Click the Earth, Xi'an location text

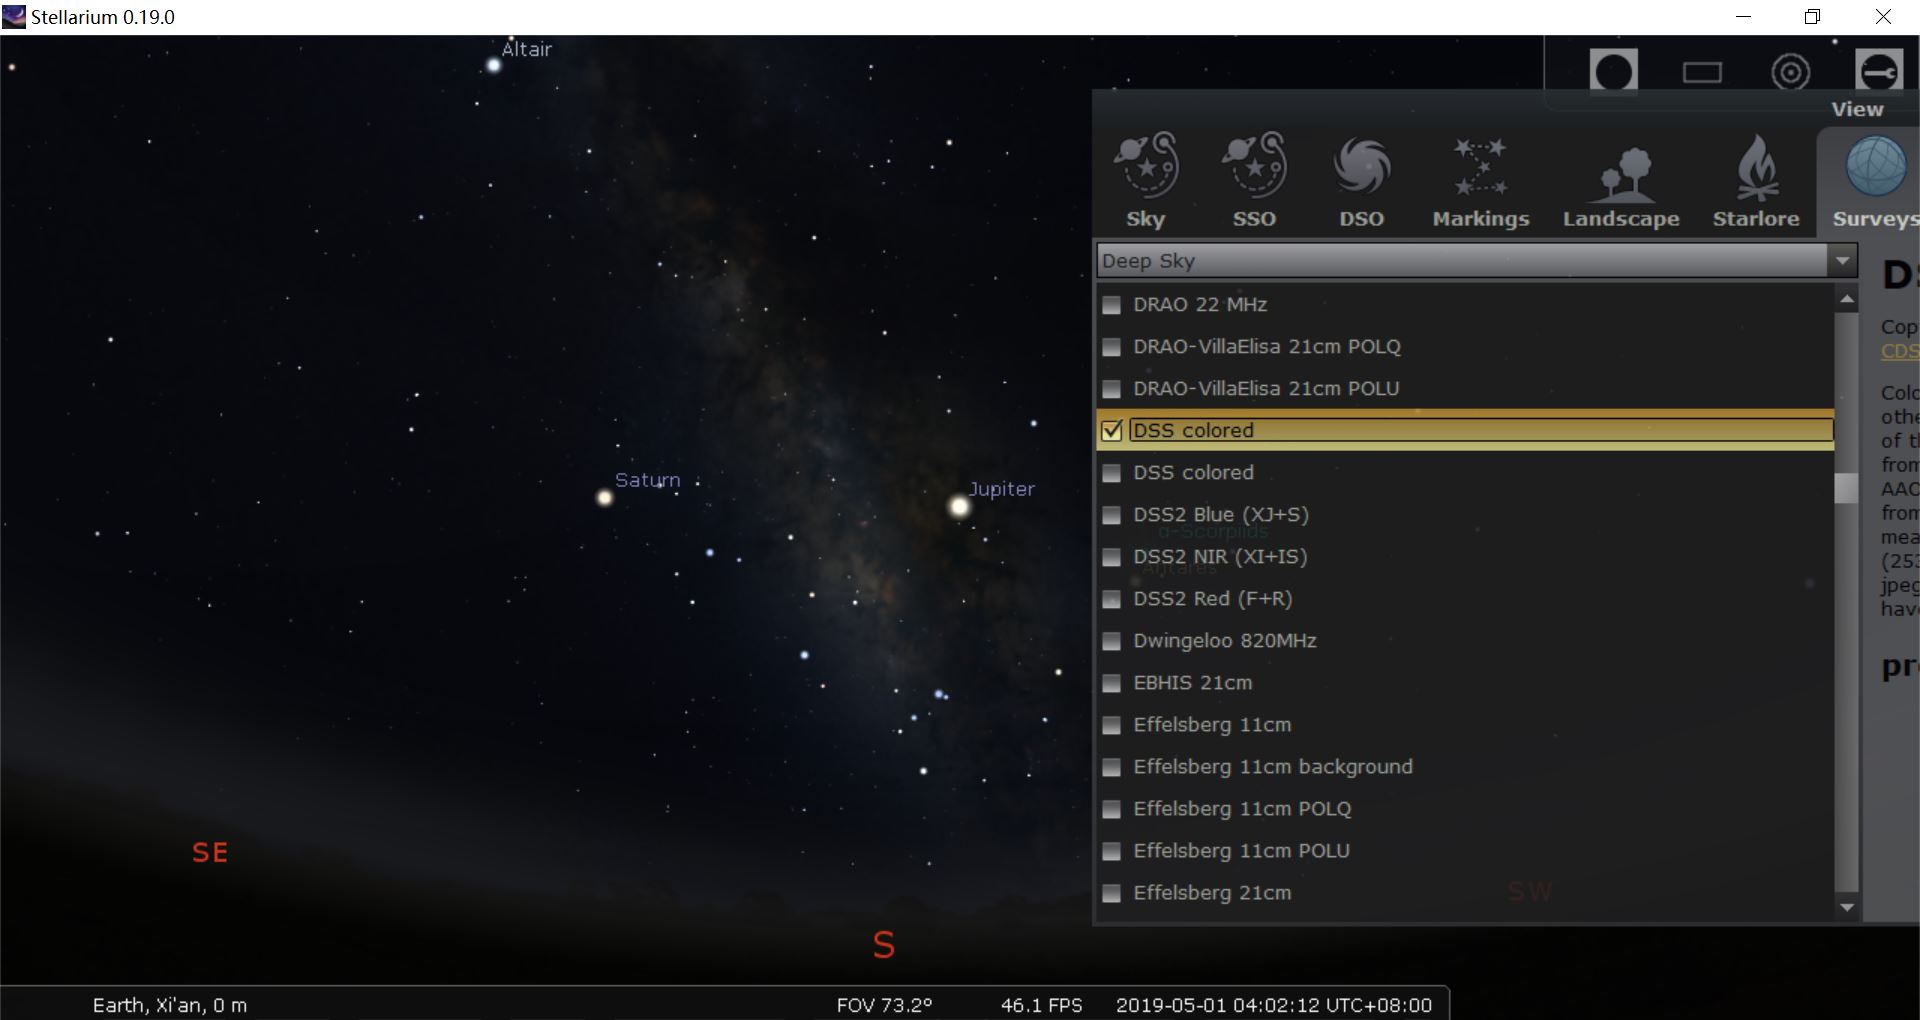pyautogui.click(x=168, y=1005)
